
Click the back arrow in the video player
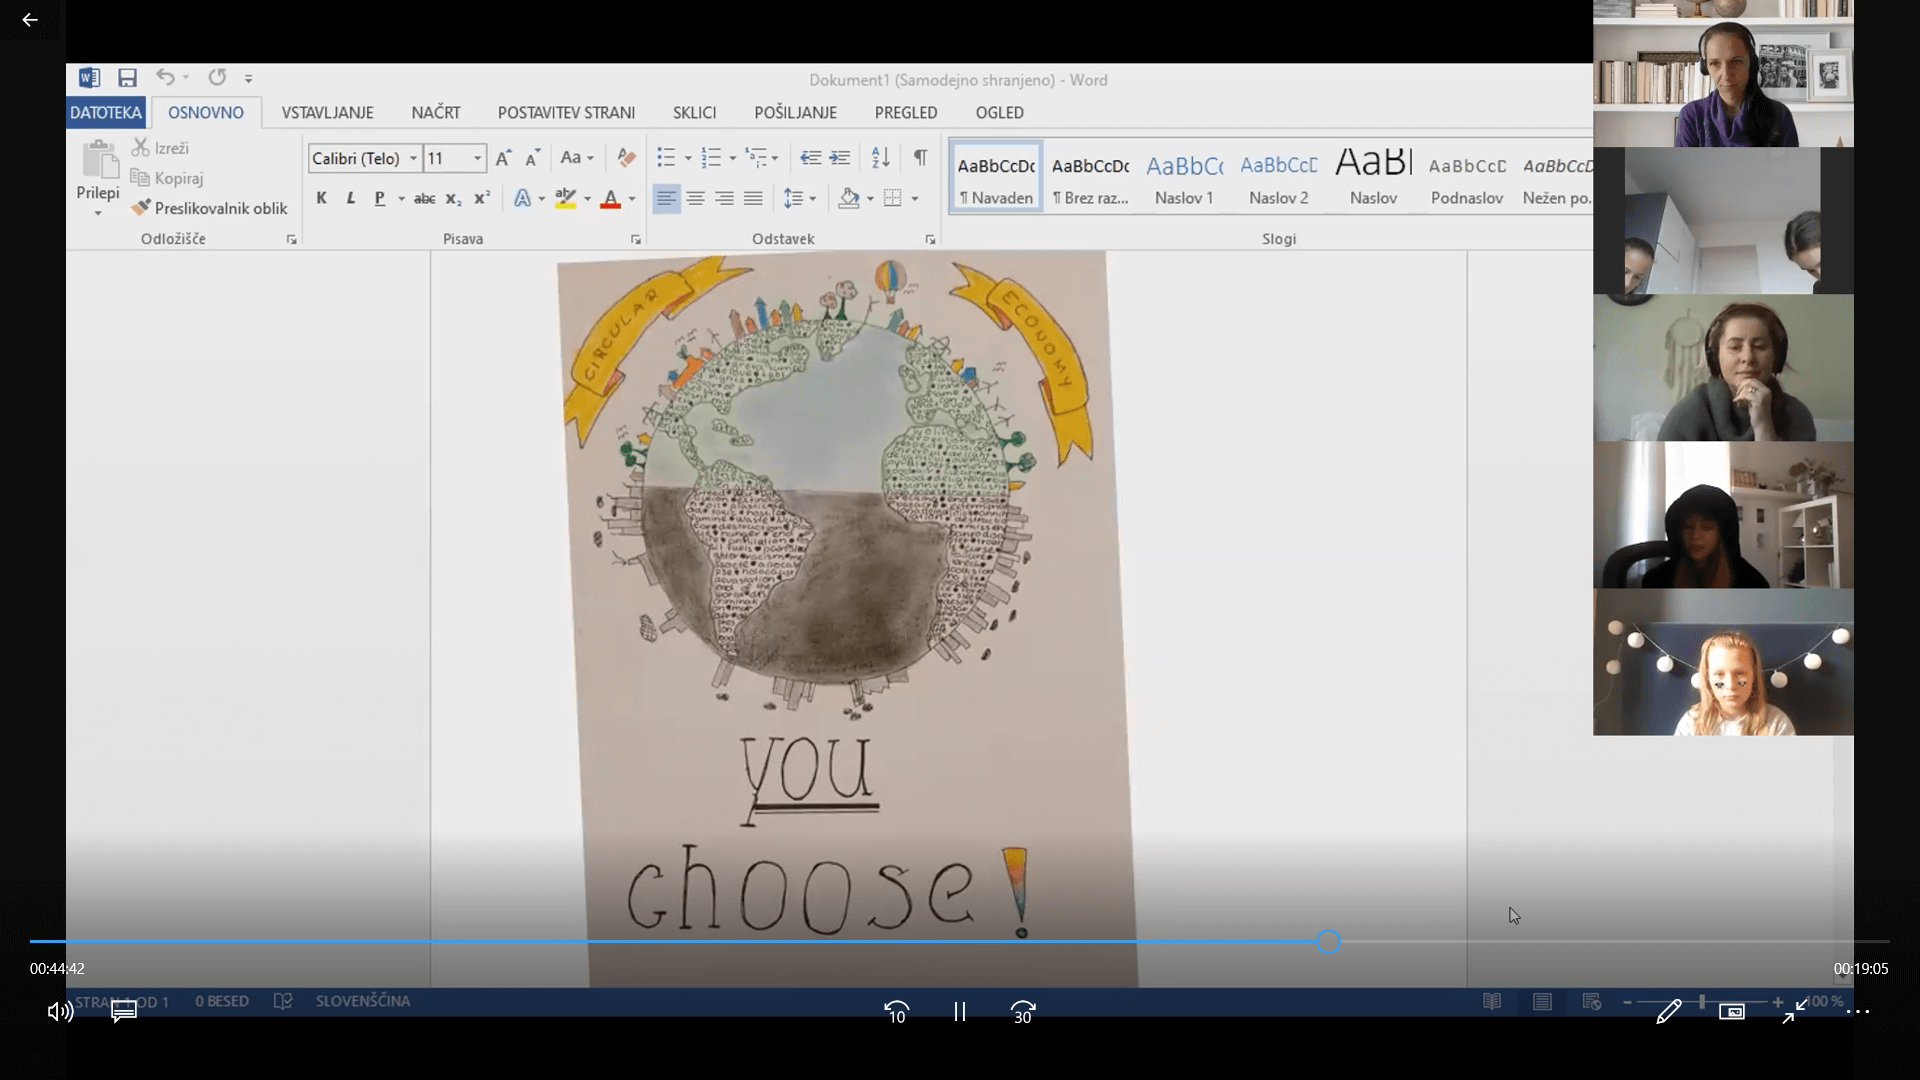29,20
